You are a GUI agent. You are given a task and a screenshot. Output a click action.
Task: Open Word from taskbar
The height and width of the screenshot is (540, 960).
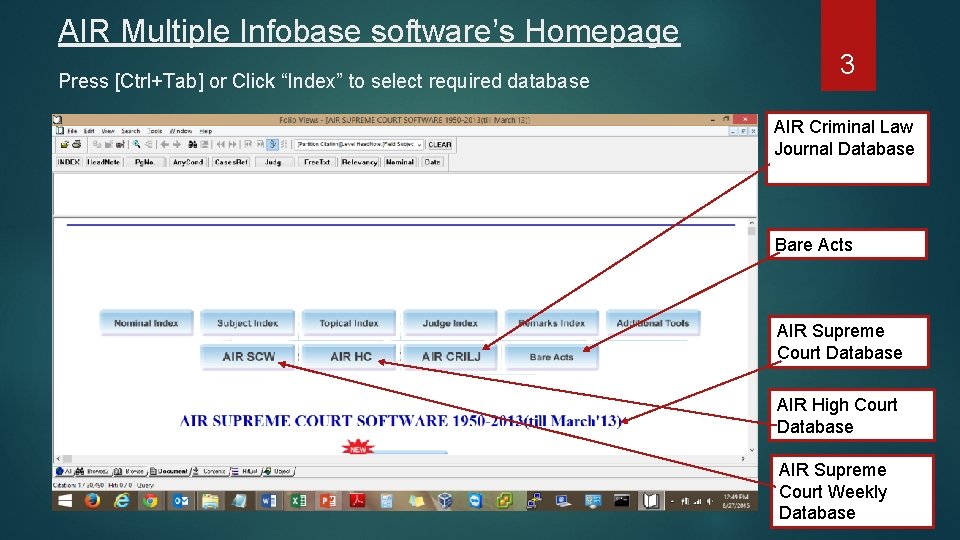[269, 501]
